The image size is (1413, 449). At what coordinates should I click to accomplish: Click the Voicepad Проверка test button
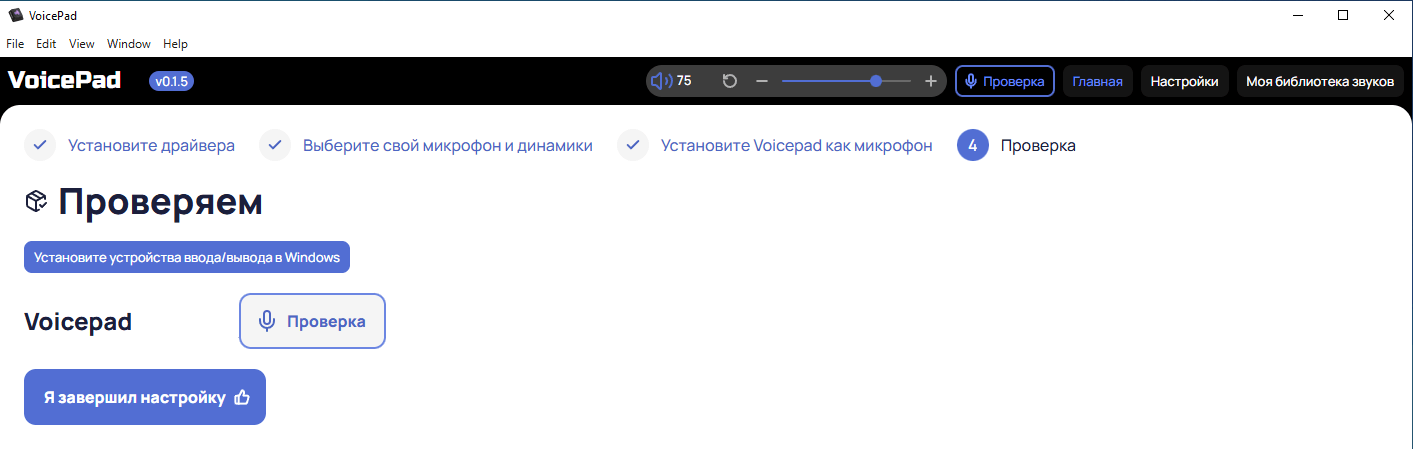click(312, 321)
